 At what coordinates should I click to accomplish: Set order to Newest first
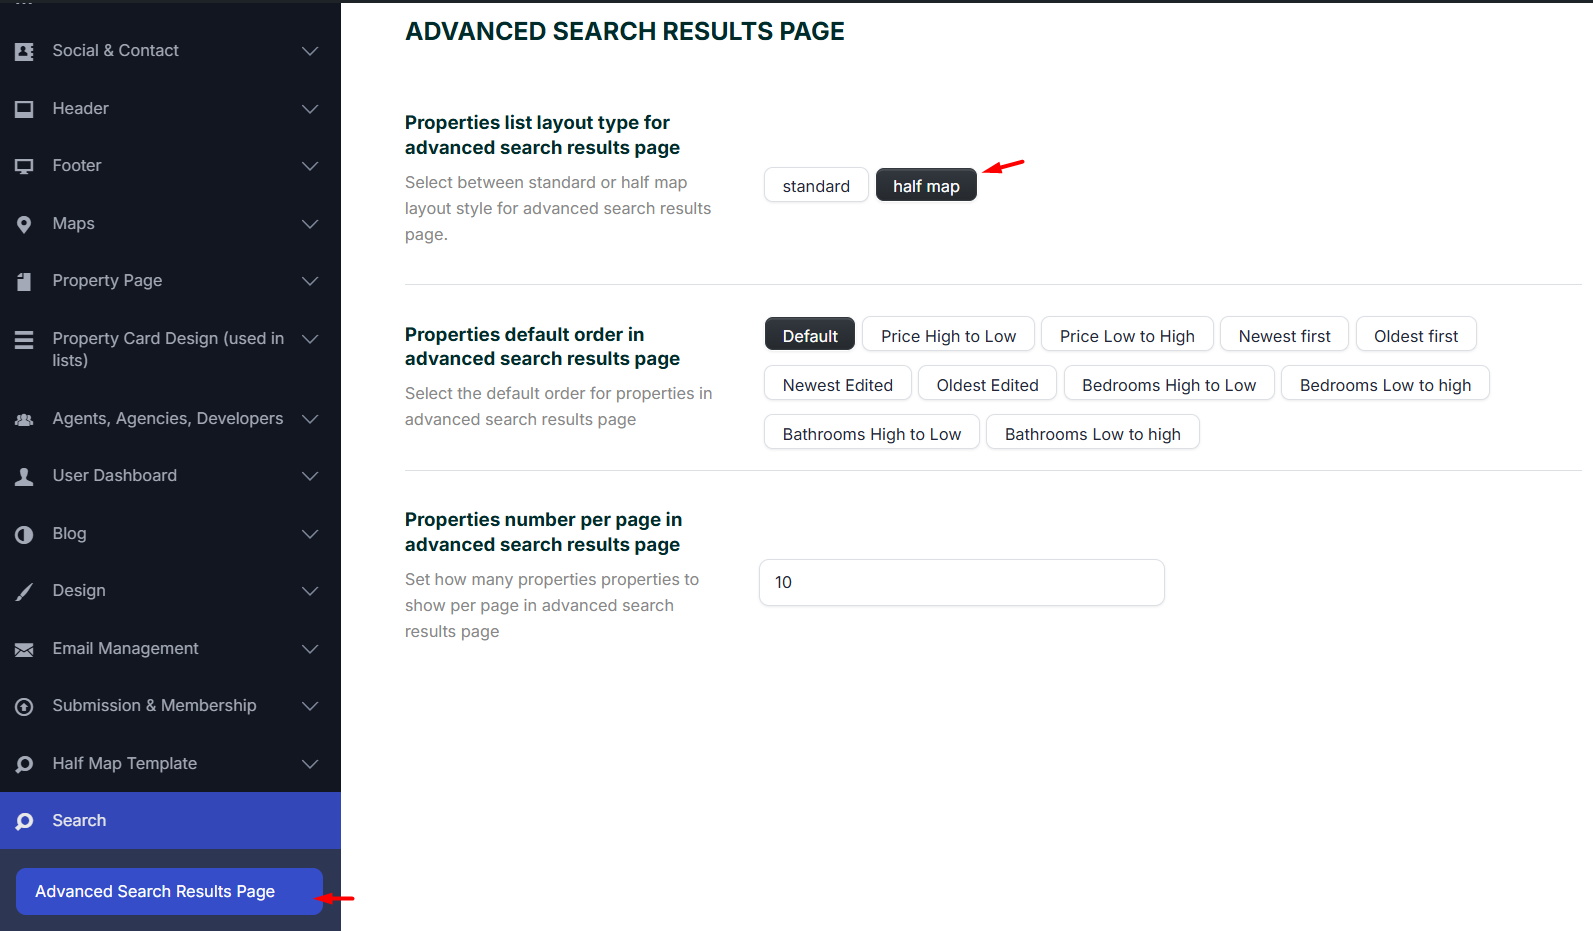(x=1283, y=336)
